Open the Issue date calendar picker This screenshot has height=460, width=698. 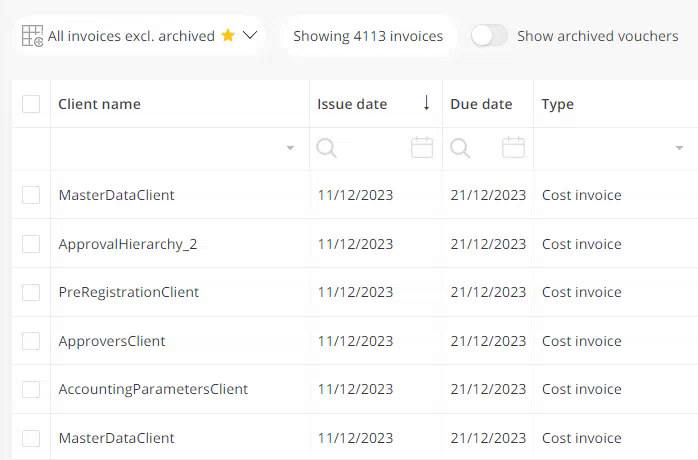422,148
